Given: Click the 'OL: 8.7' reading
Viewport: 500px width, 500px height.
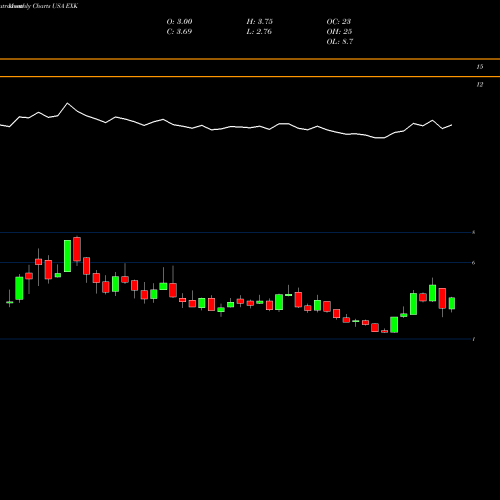Looking at the screenshot, I should 340,42.
